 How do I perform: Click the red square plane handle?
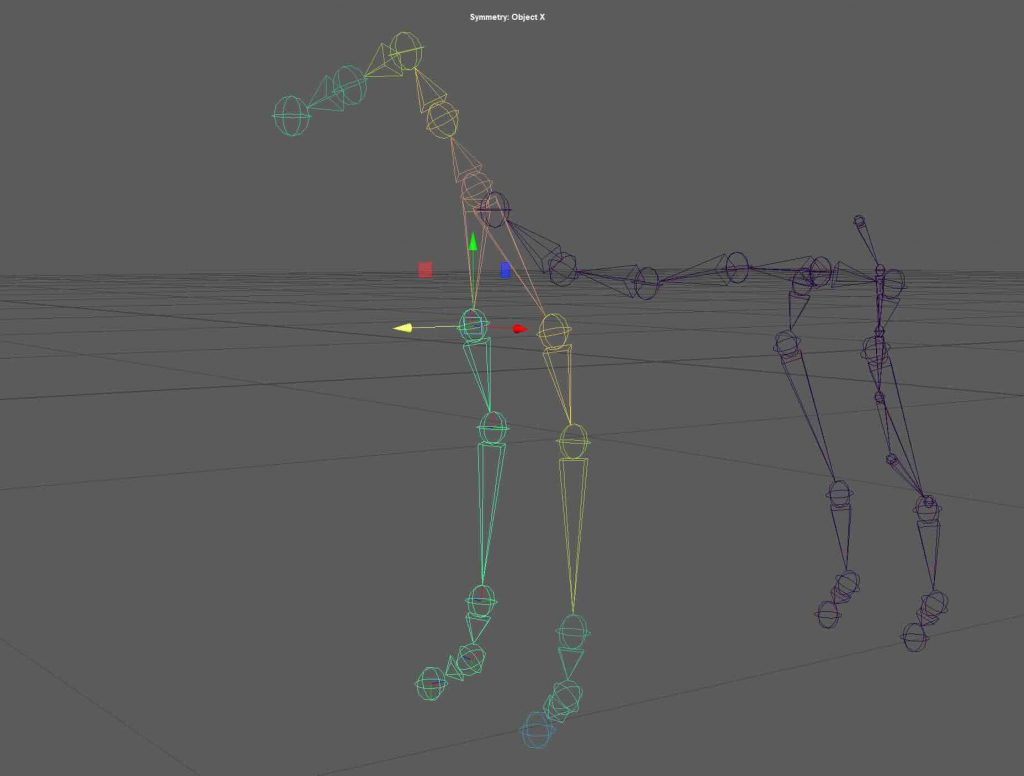click(x=425, y=270)
